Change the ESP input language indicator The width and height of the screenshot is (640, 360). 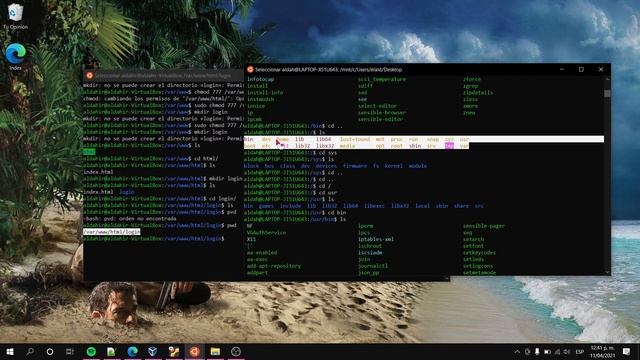coord(580,352)
